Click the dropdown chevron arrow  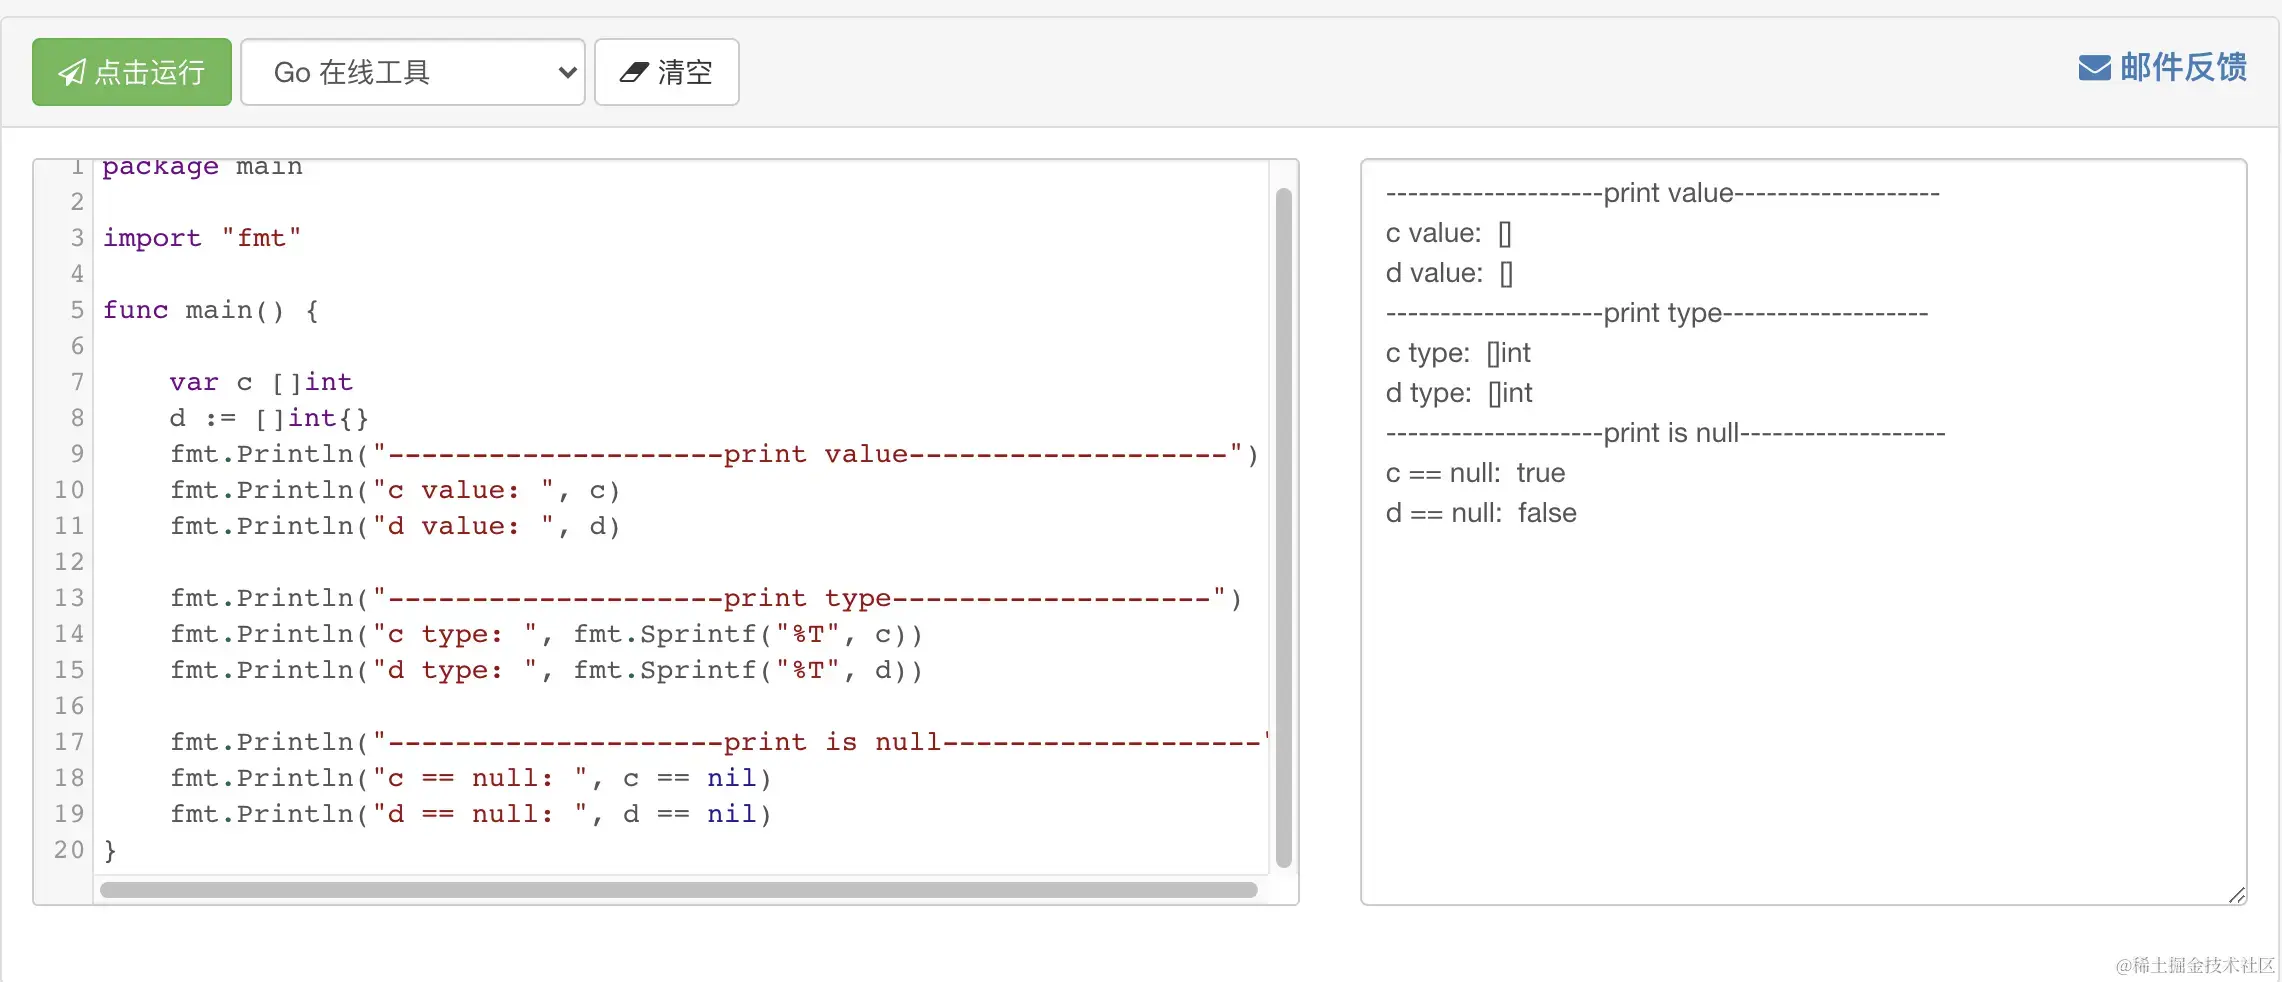click(567, 72)
